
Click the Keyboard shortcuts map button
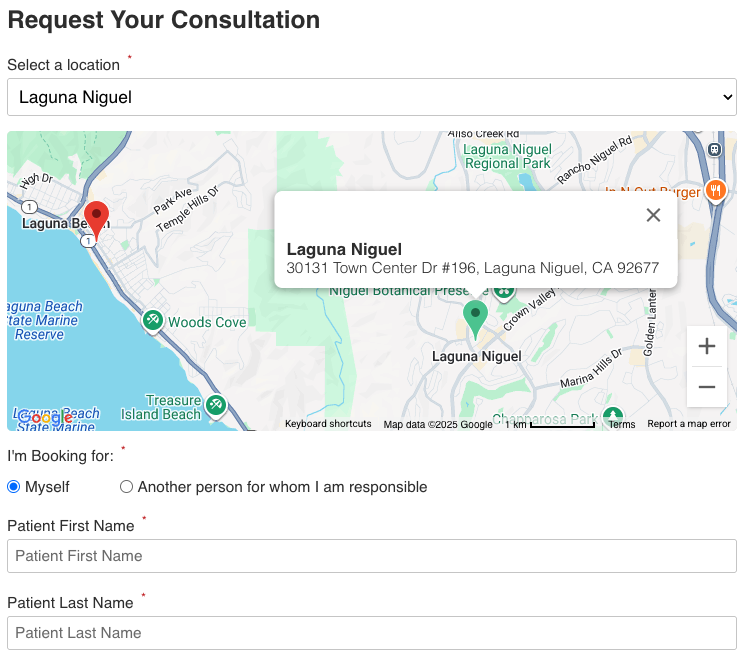[328, 424]
